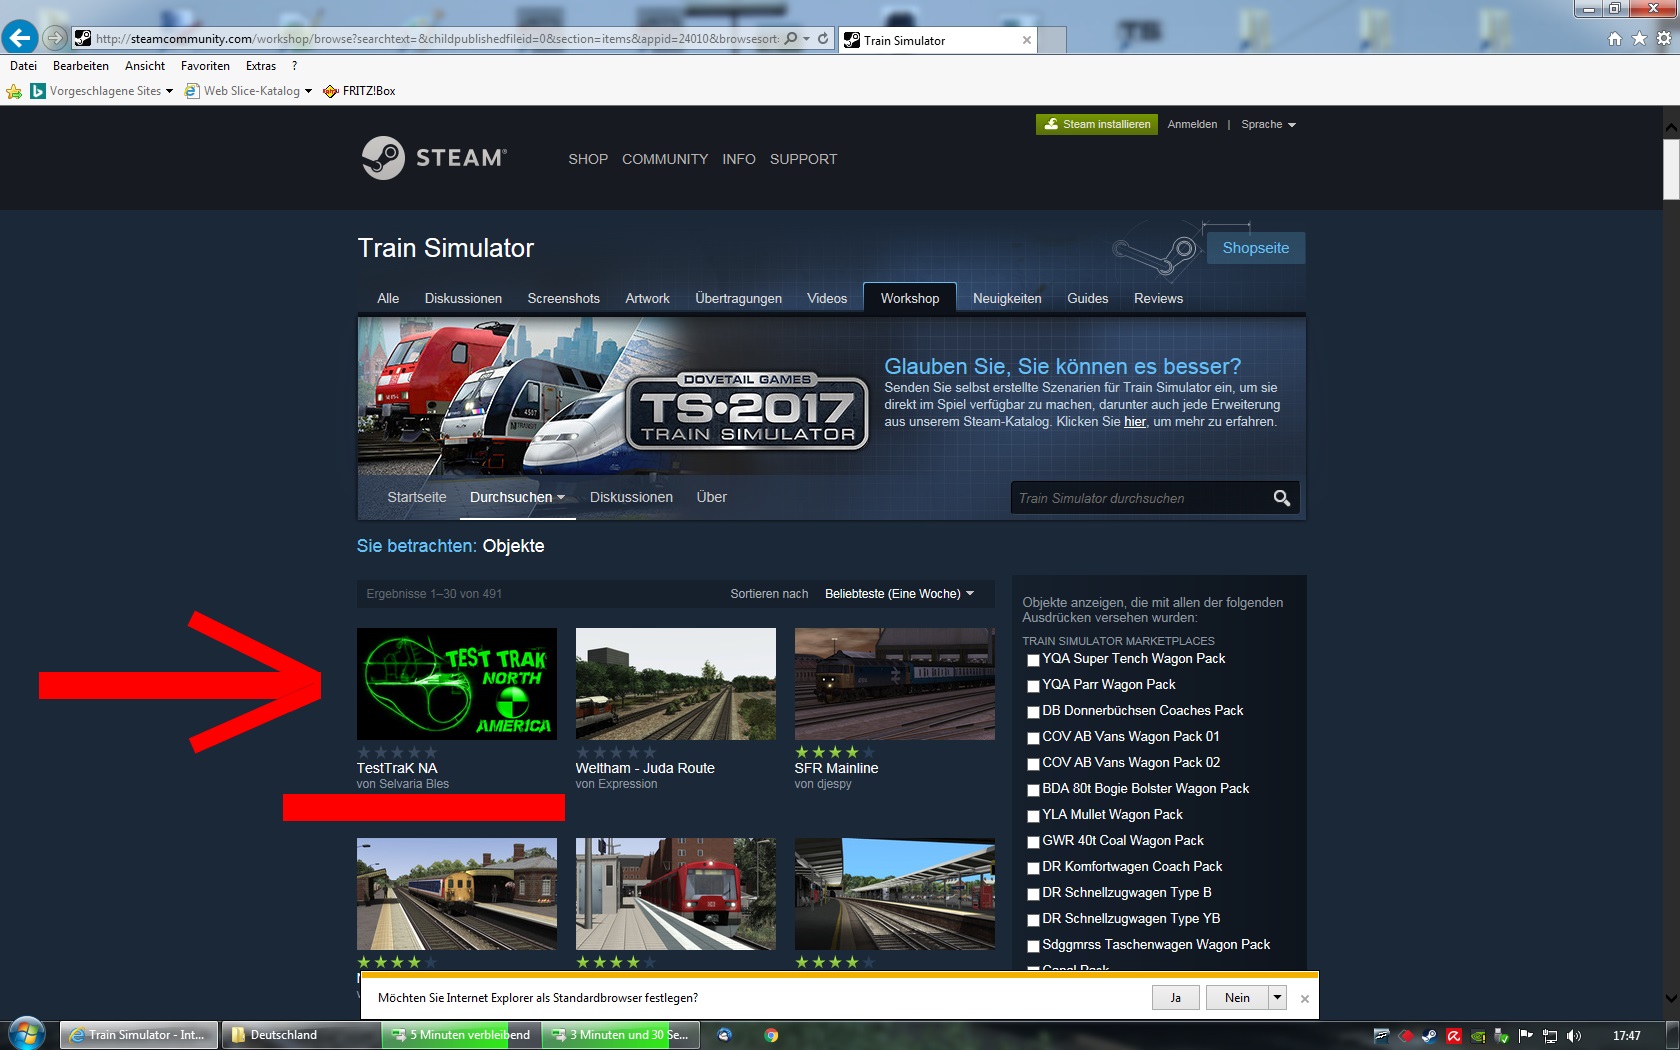Open the Thunderbird icon in the taskbar
The image size is (1680, 1050).
[x=725, y=1035]
